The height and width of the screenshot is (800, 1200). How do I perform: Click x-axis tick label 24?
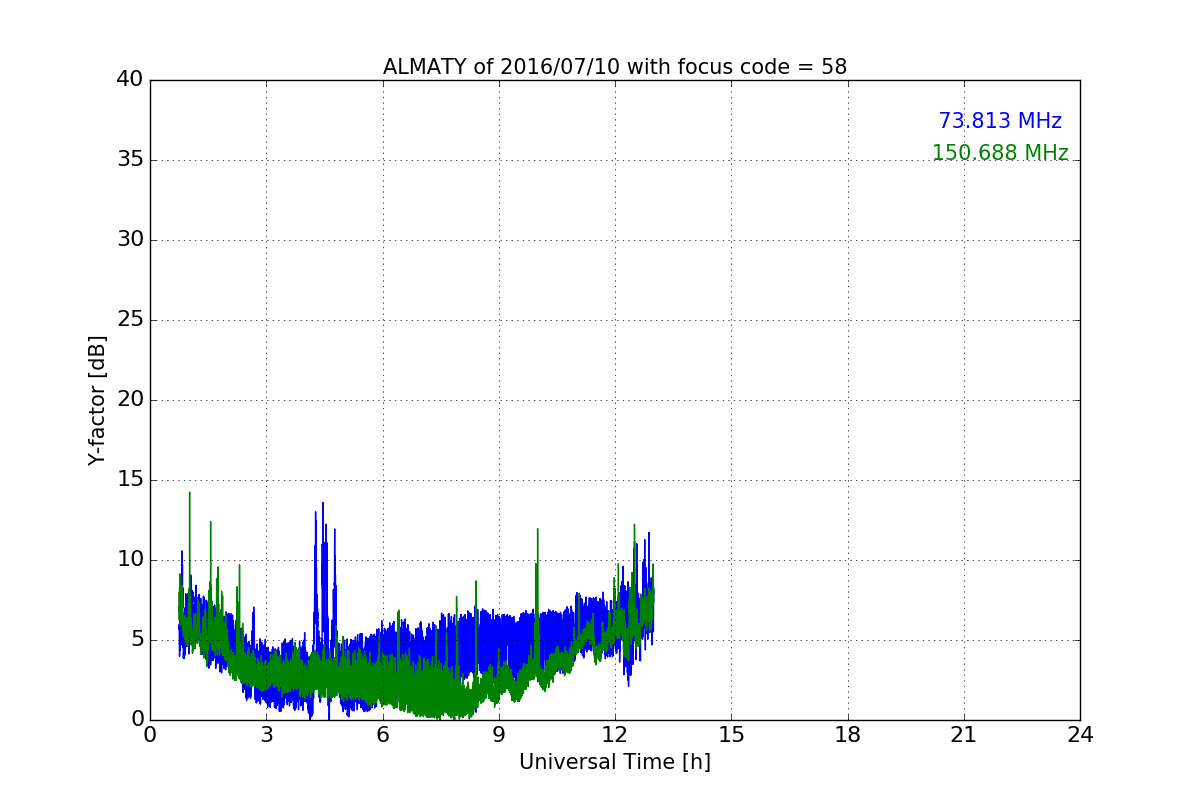click(1080, 734)
